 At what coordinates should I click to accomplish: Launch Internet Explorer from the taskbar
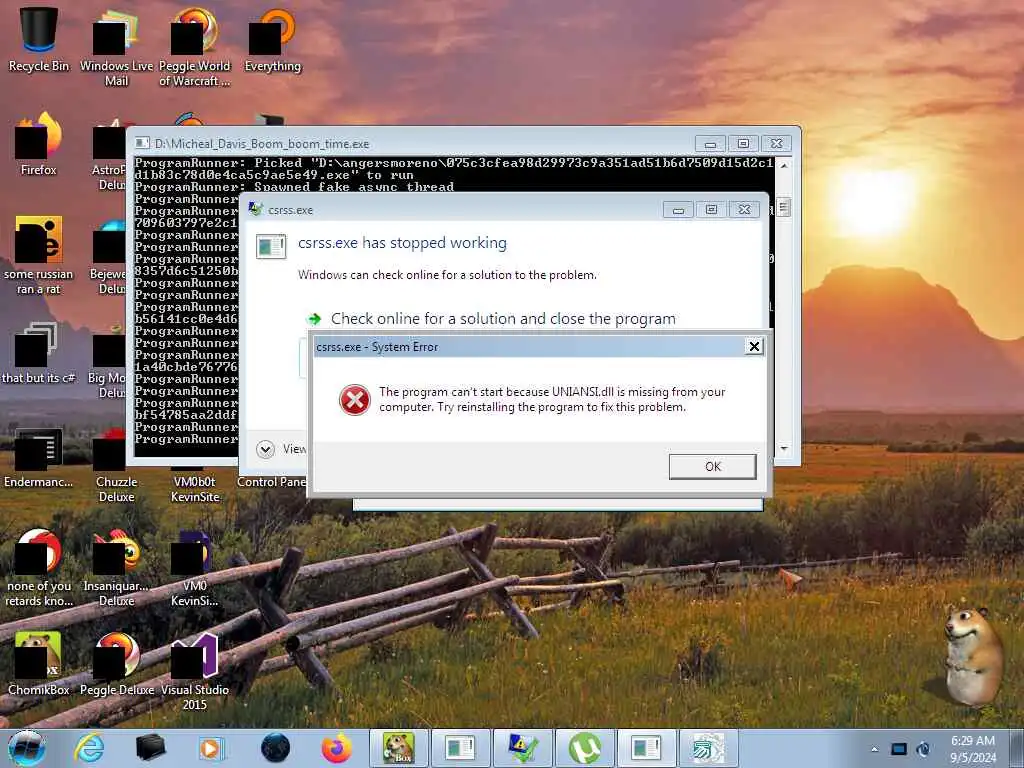(x=89, y=748)
